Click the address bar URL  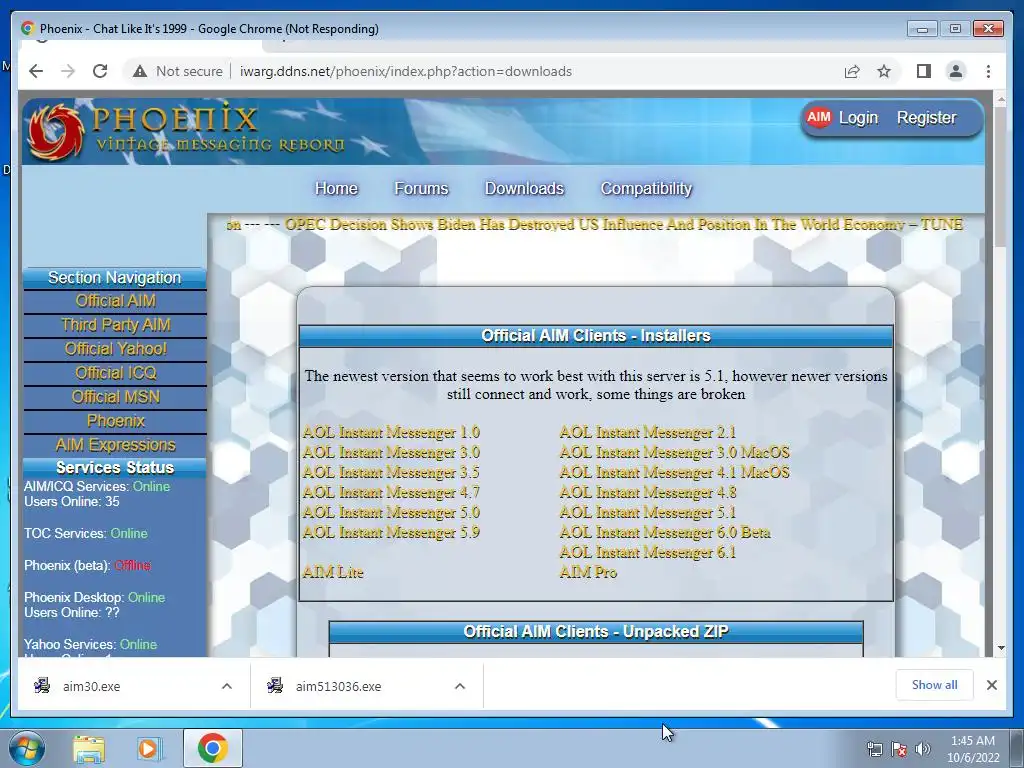[x=406, y=71]
